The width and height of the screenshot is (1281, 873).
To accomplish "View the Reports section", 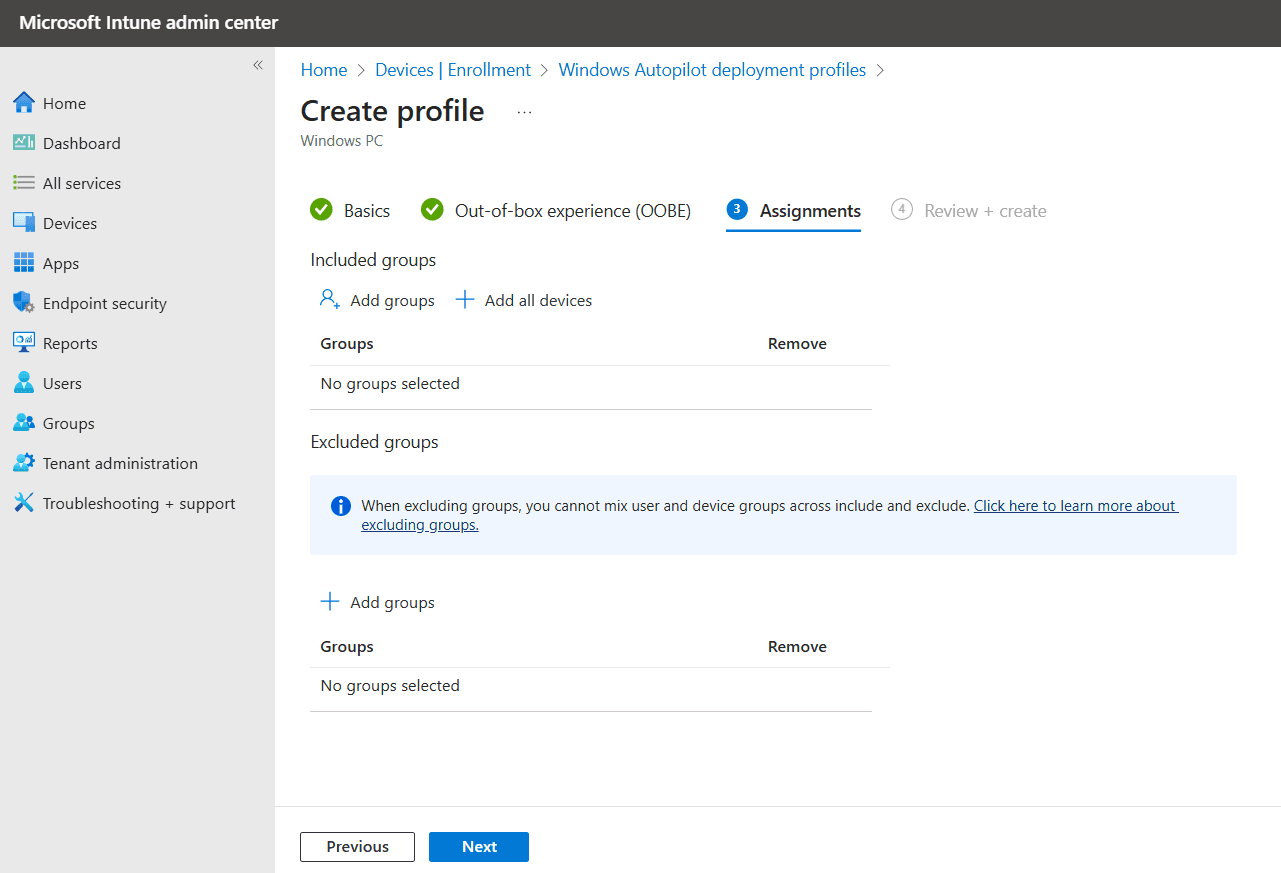I will pyautogui.click(x=71, y=342).
